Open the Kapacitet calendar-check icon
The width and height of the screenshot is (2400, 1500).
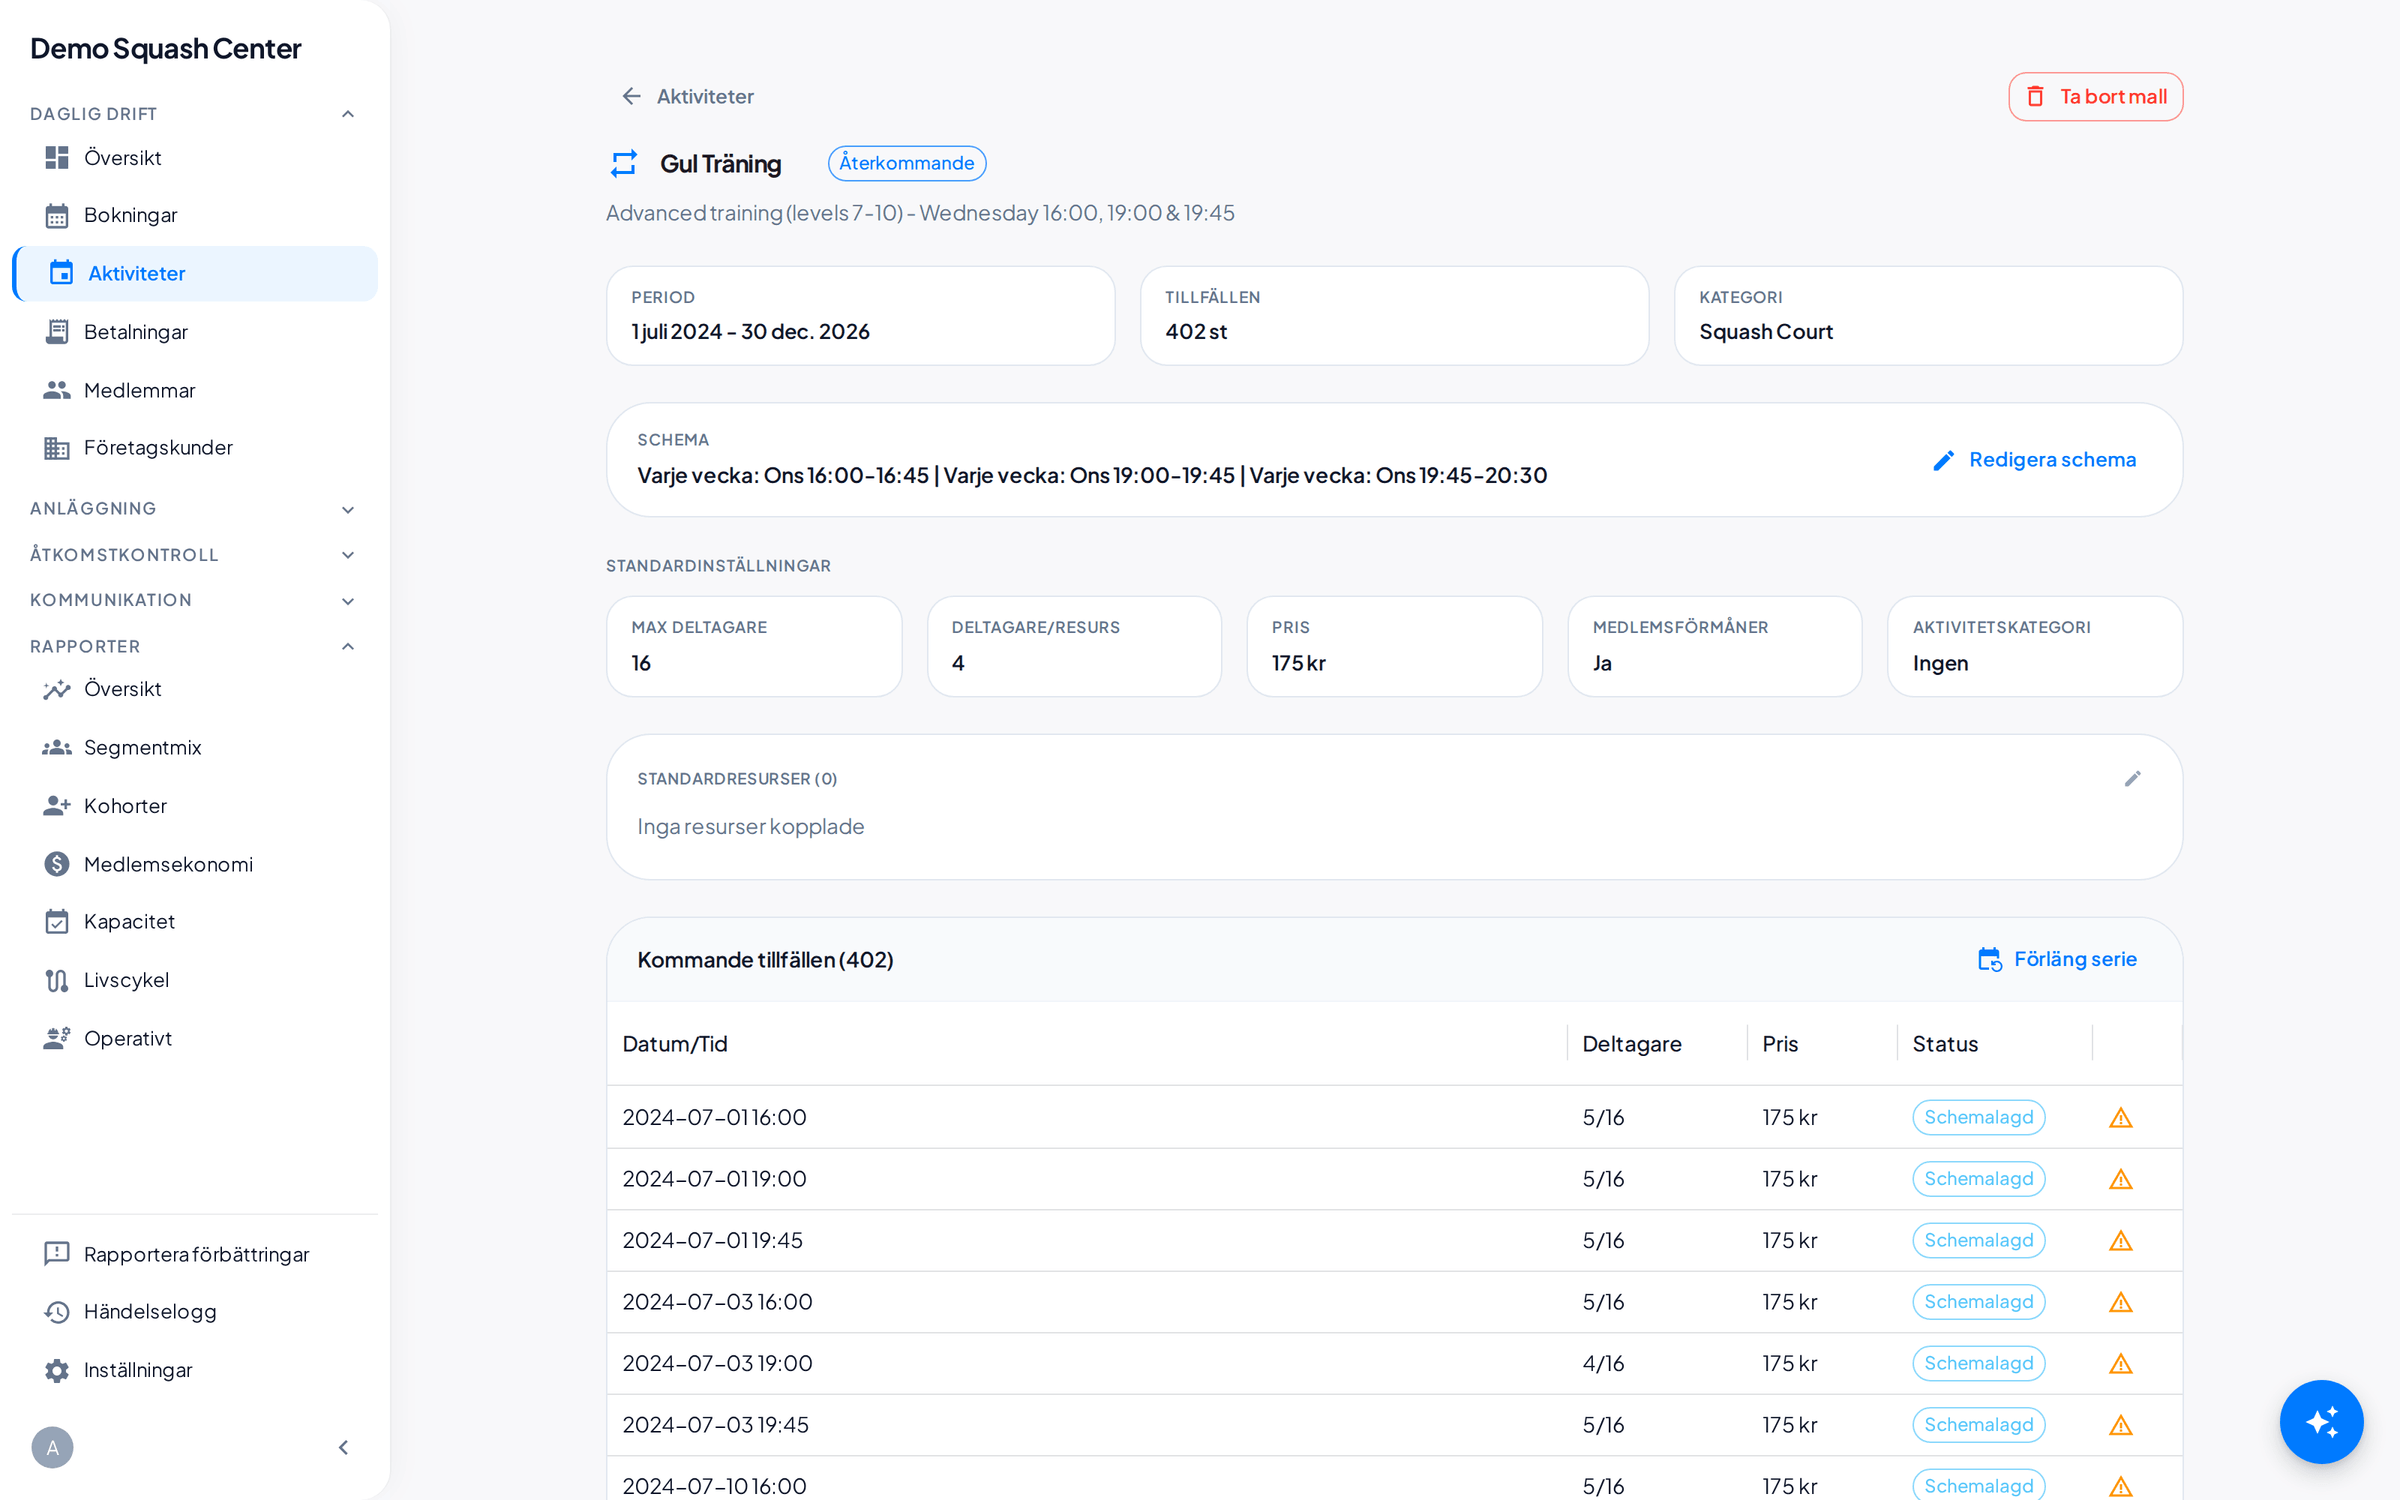[57, 921]
